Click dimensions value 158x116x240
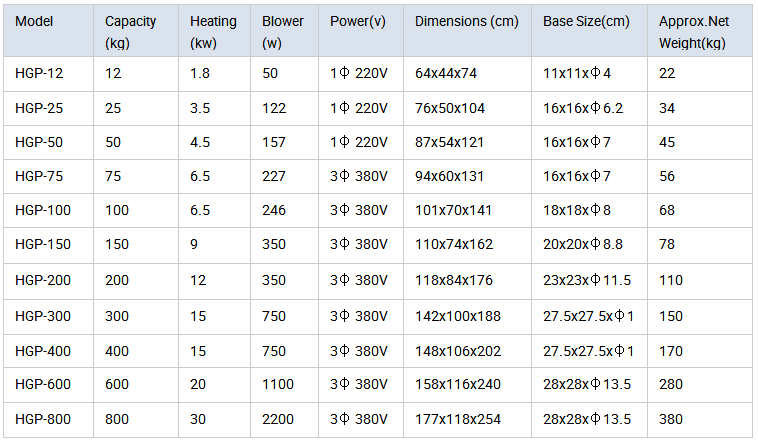 coord(458,384)
